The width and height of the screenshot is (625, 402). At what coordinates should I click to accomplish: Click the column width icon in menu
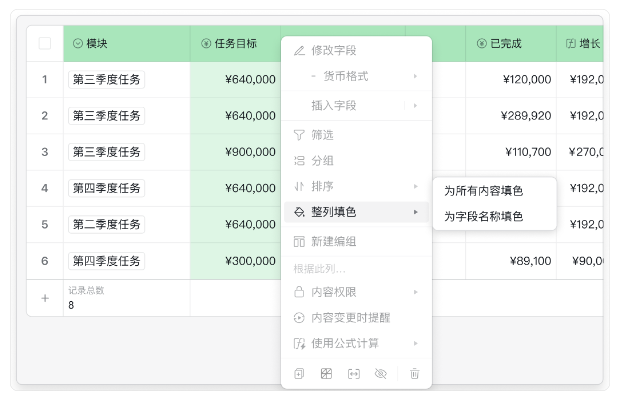[x=353, y=373]
